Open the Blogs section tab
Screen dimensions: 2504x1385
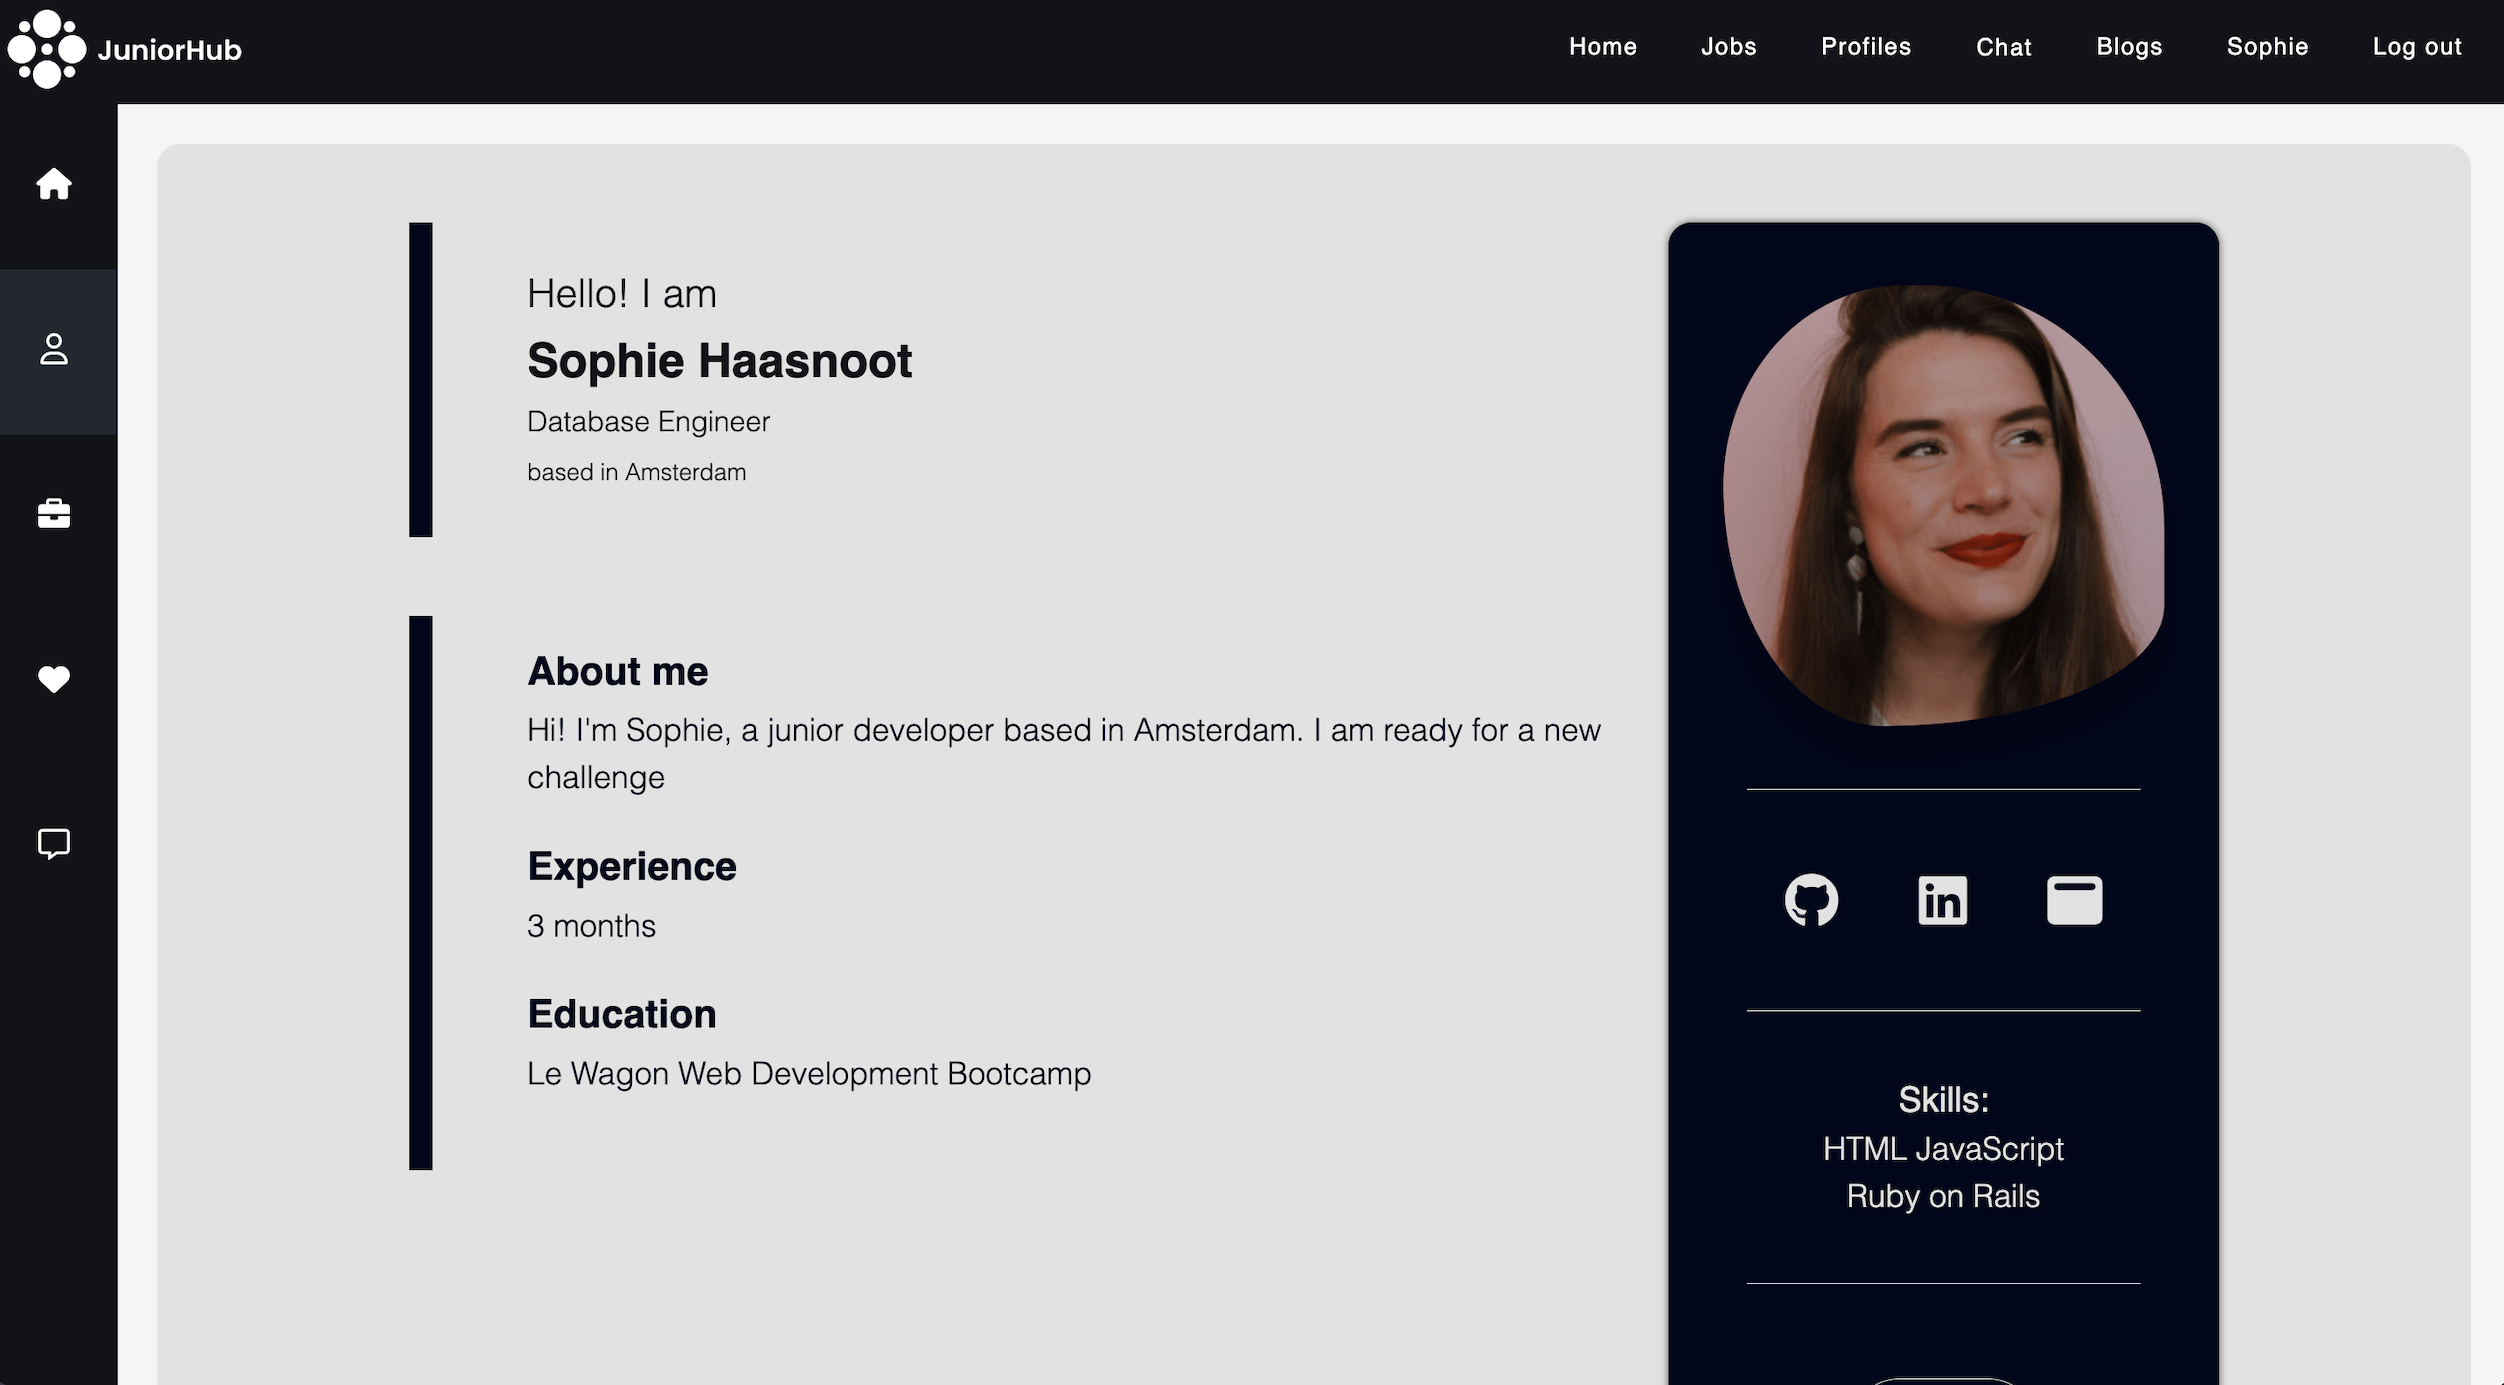[x=2129, y=46]
